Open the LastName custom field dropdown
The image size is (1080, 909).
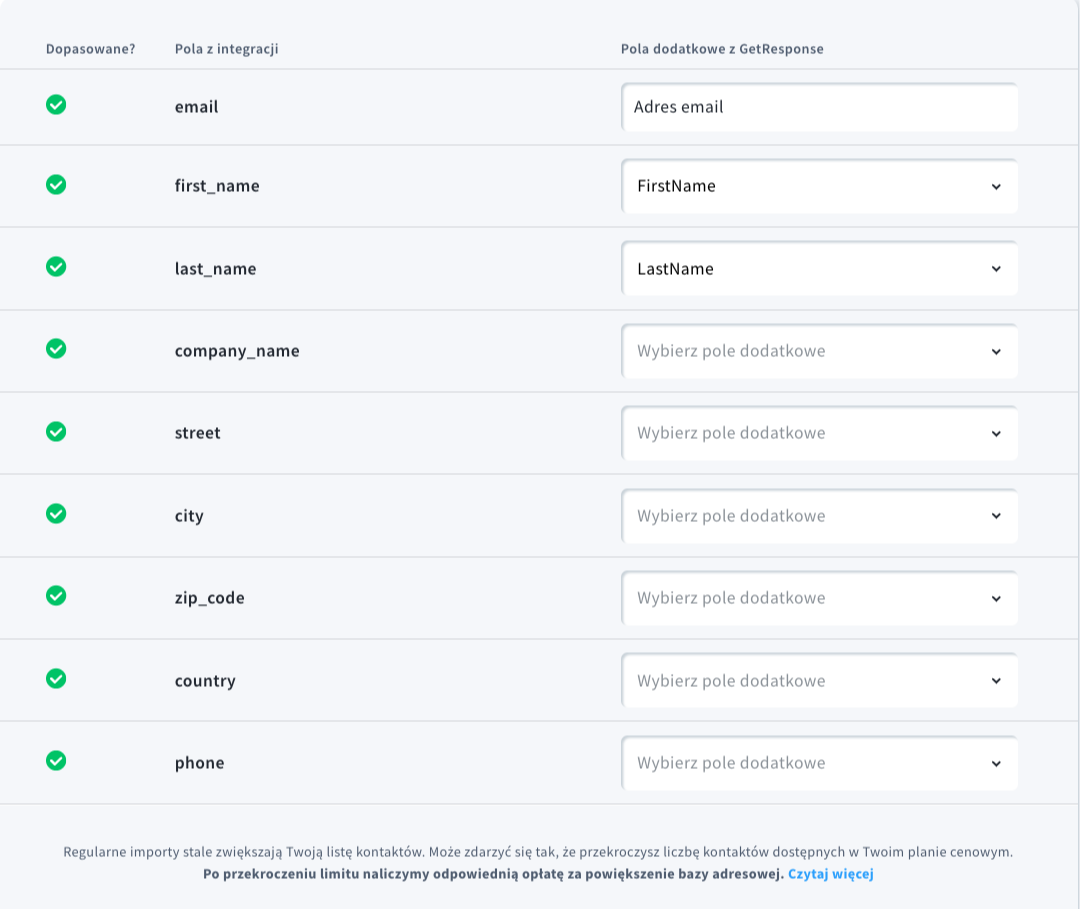(x=819, y=269)
